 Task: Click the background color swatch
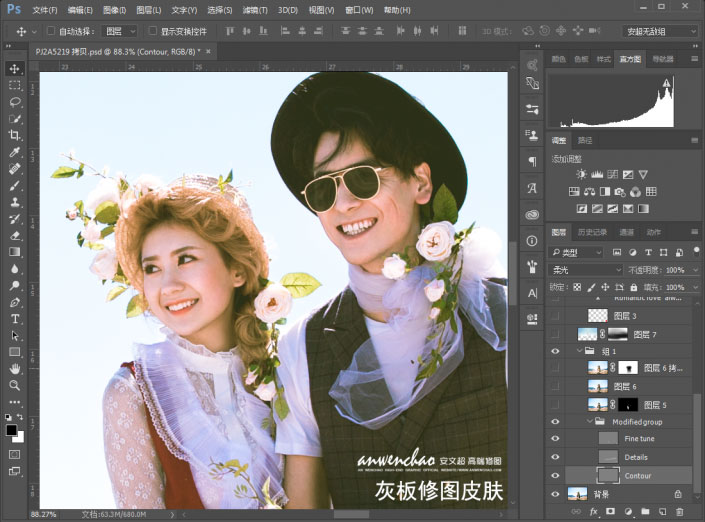tap(20, 438)
